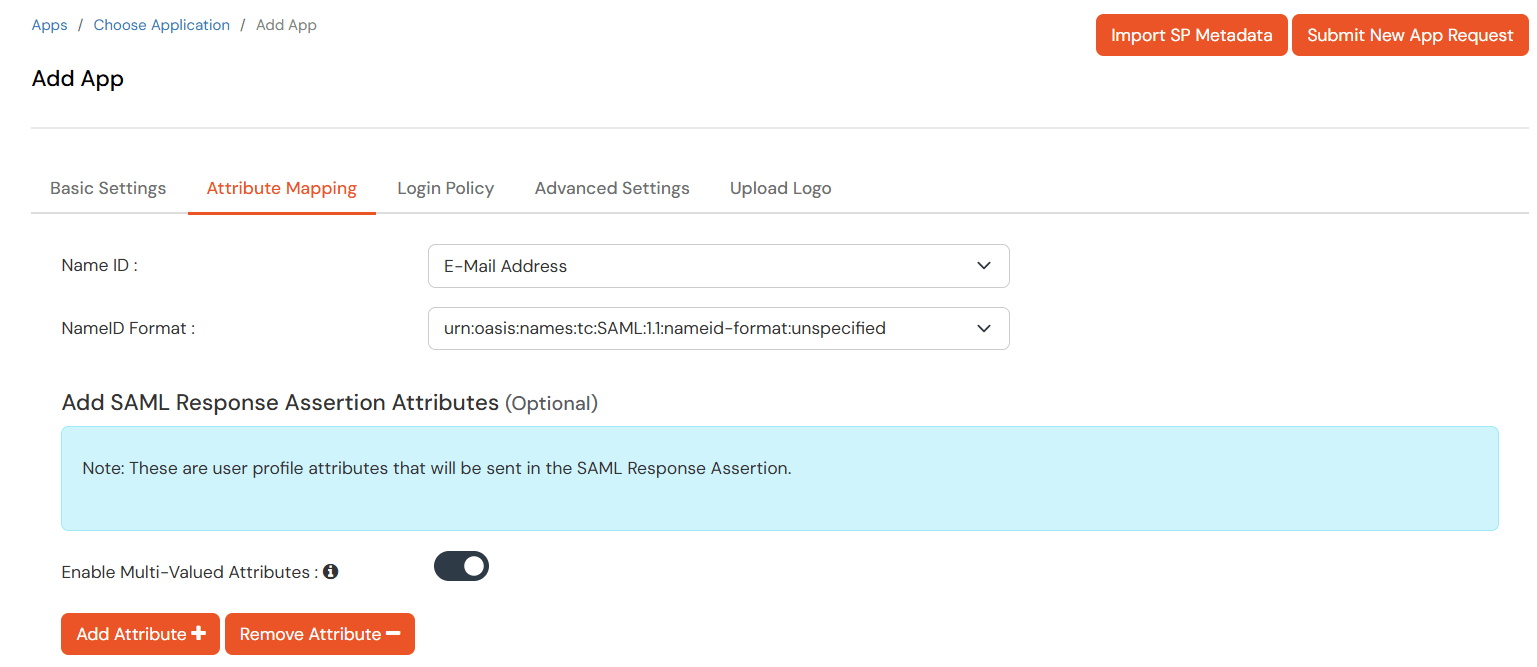
Task: Click the Import SP Metadata button
Action: (1191, 34)
